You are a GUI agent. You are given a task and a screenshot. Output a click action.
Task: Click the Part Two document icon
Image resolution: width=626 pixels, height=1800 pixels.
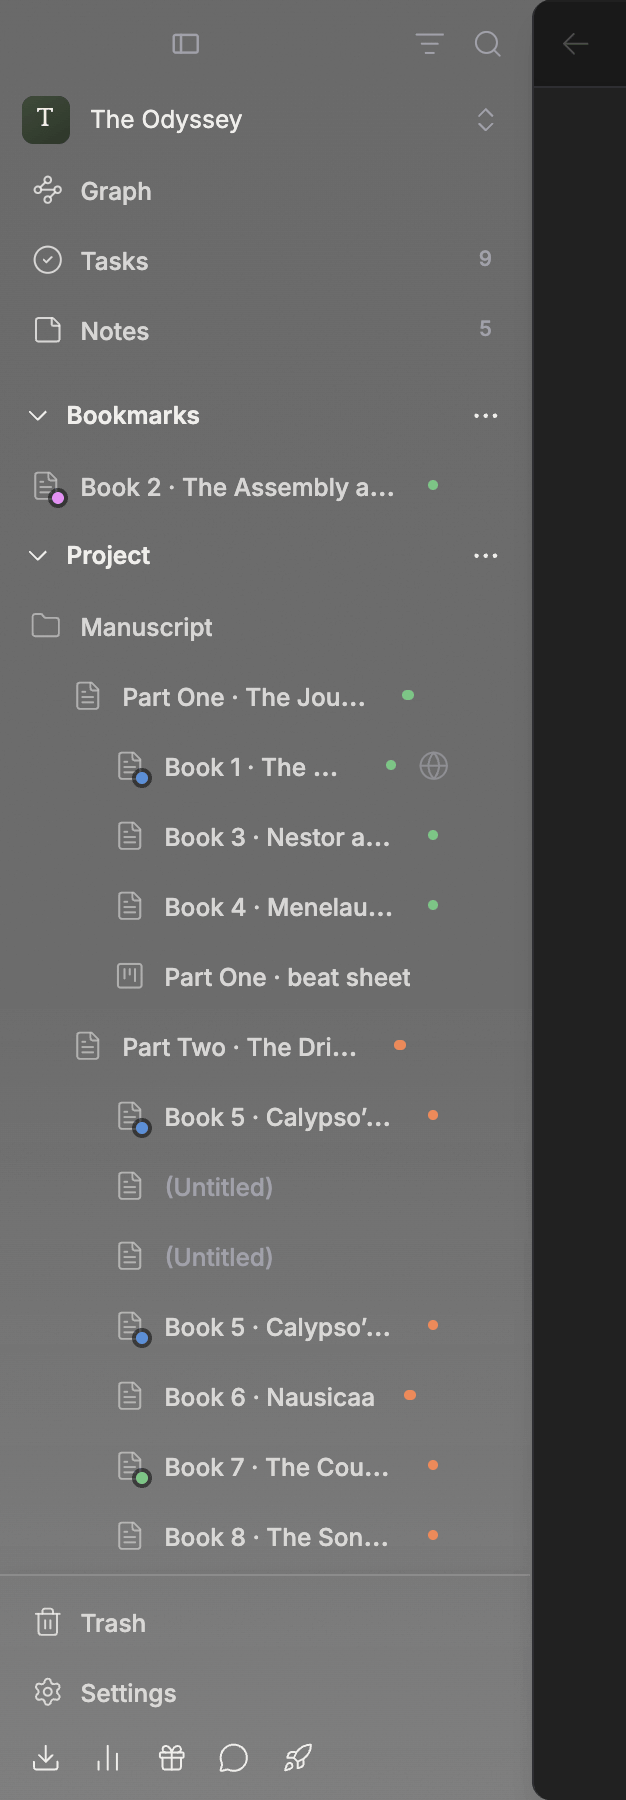88,1046
